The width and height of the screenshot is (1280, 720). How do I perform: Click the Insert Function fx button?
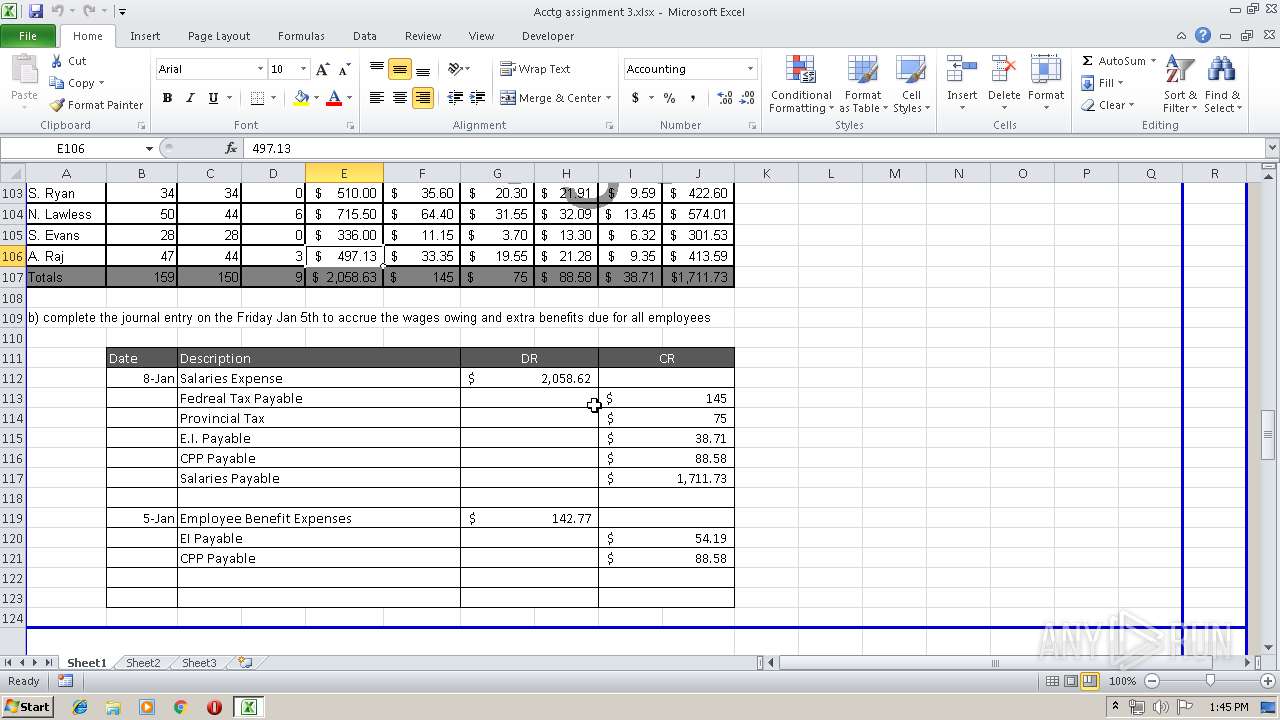(x=231, y=148)
